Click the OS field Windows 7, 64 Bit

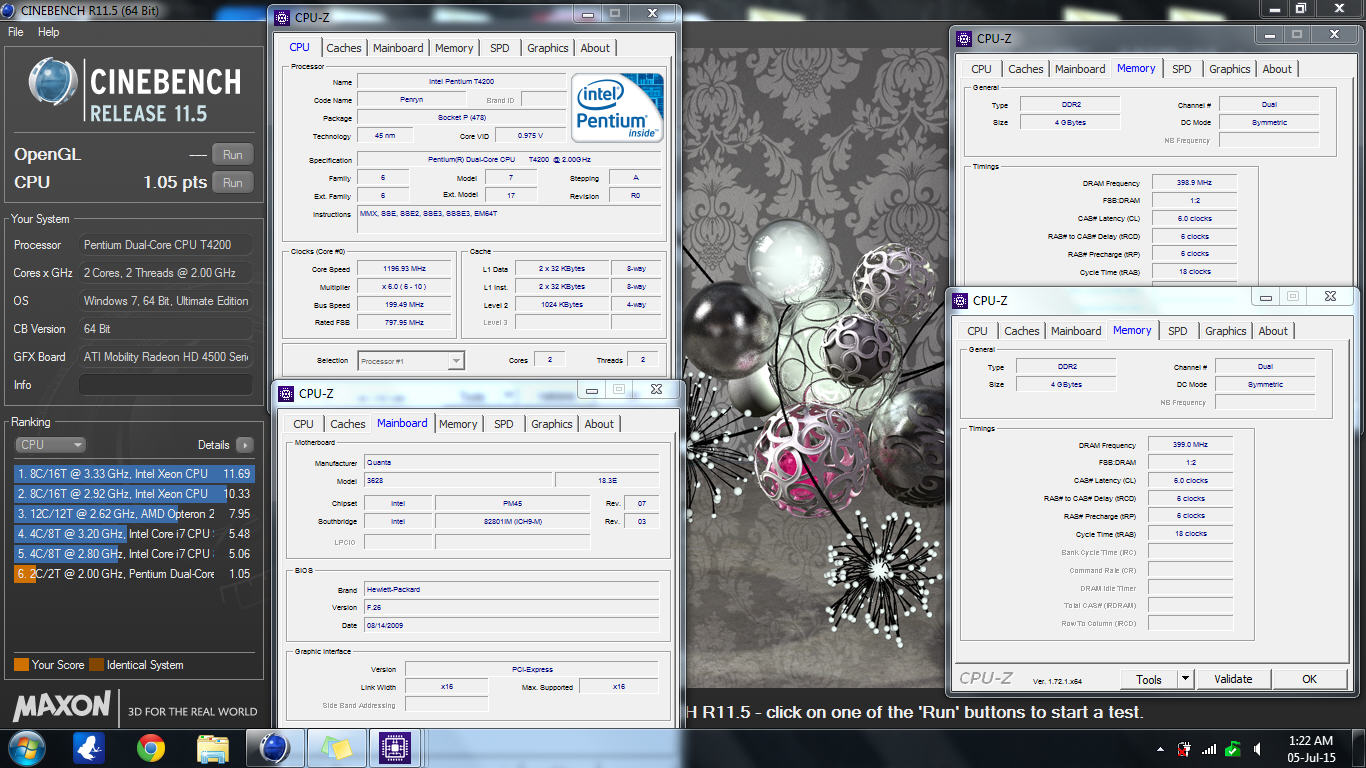(166, 301)
